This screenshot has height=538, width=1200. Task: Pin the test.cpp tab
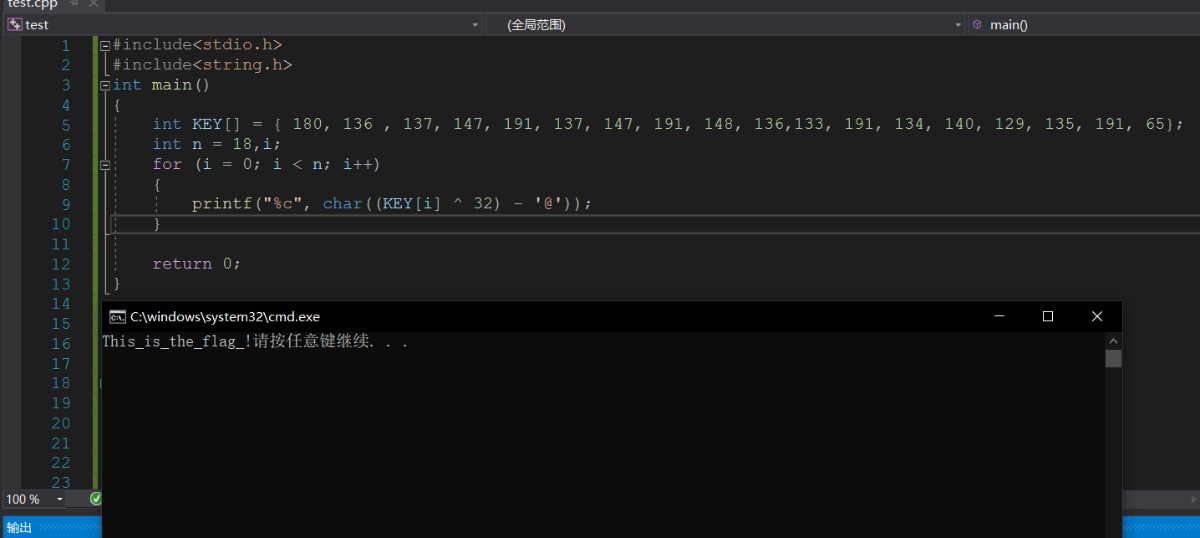click(74, 4)
